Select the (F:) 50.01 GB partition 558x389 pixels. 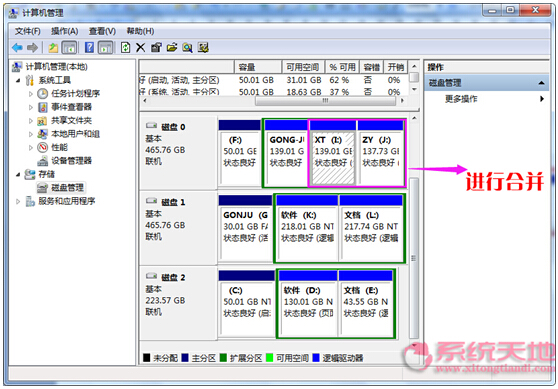pyautogui.click(x=239, y=152)
